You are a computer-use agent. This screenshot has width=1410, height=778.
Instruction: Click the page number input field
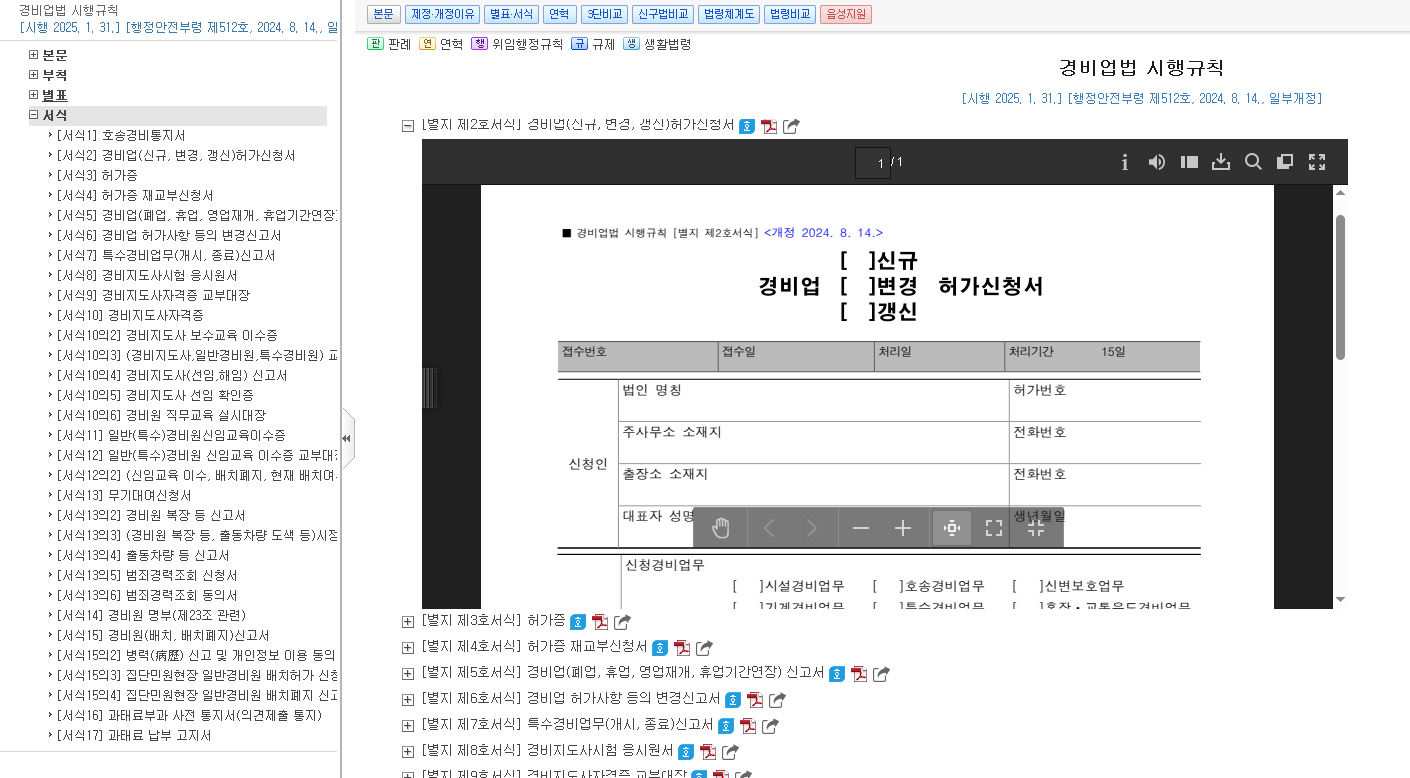873,163
